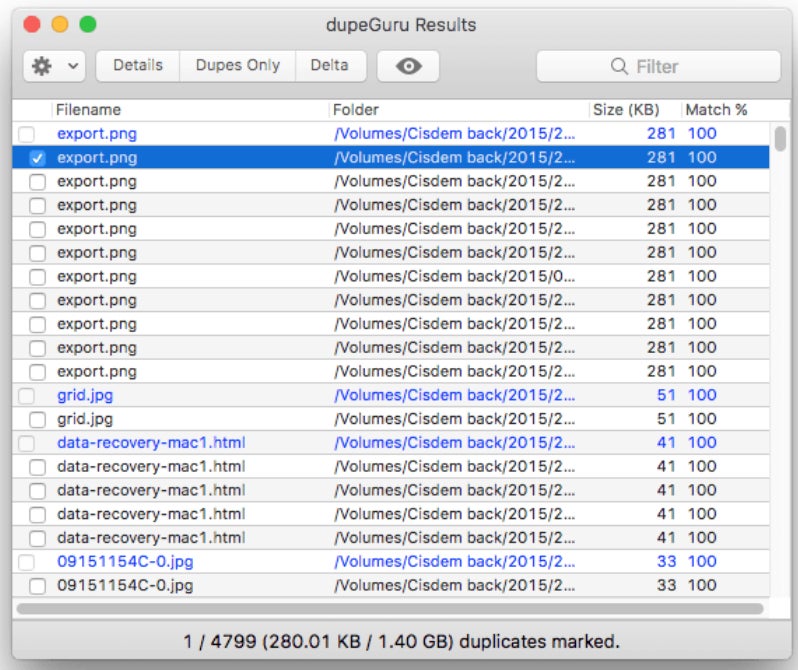Click match 100 in highlighted export.png row
The image size is (798, 670).
click(702, 157)
